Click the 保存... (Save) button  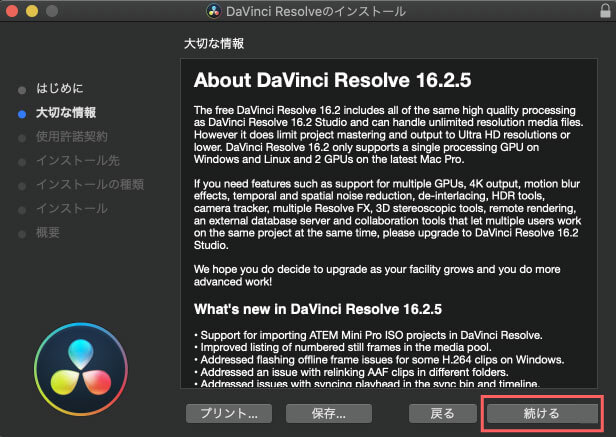pyautogui.click(x=329, y=413)
